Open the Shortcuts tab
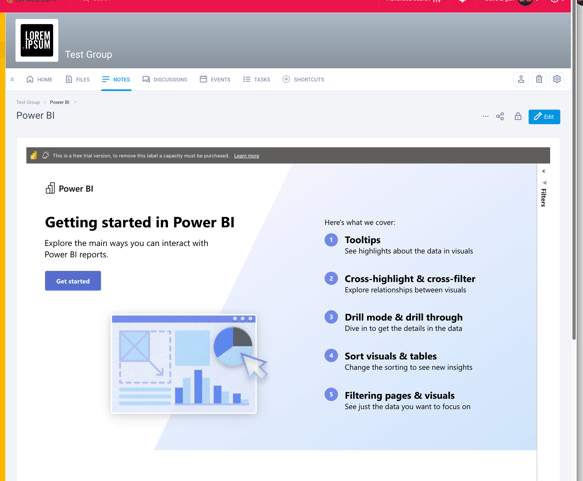This screenshot has height=481, width=583. click(303, 79)
